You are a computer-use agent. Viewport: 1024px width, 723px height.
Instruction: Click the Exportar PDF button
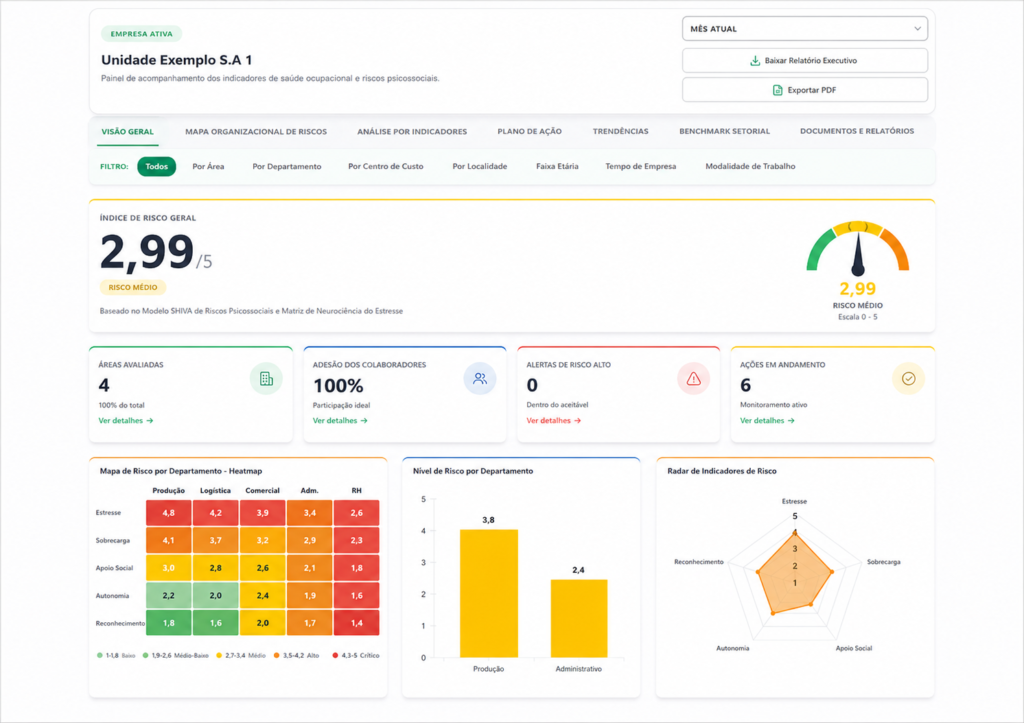pos(805,90)
